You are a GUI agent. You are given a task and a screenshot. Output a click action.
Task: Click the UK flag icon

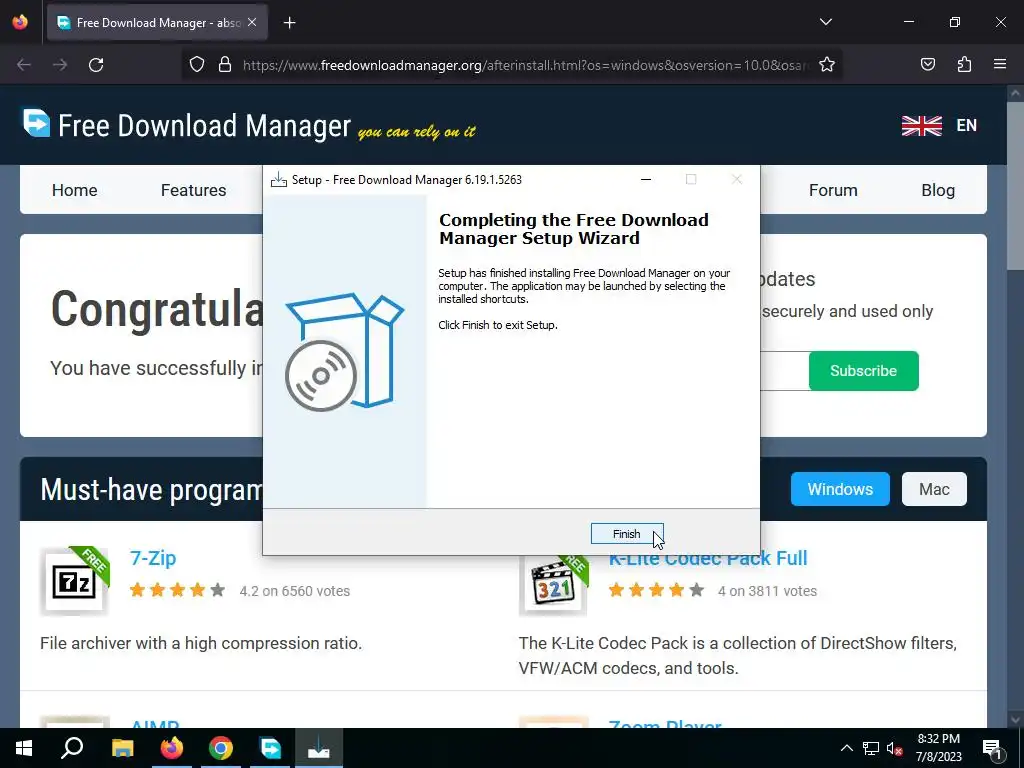(x=921, y=125)
